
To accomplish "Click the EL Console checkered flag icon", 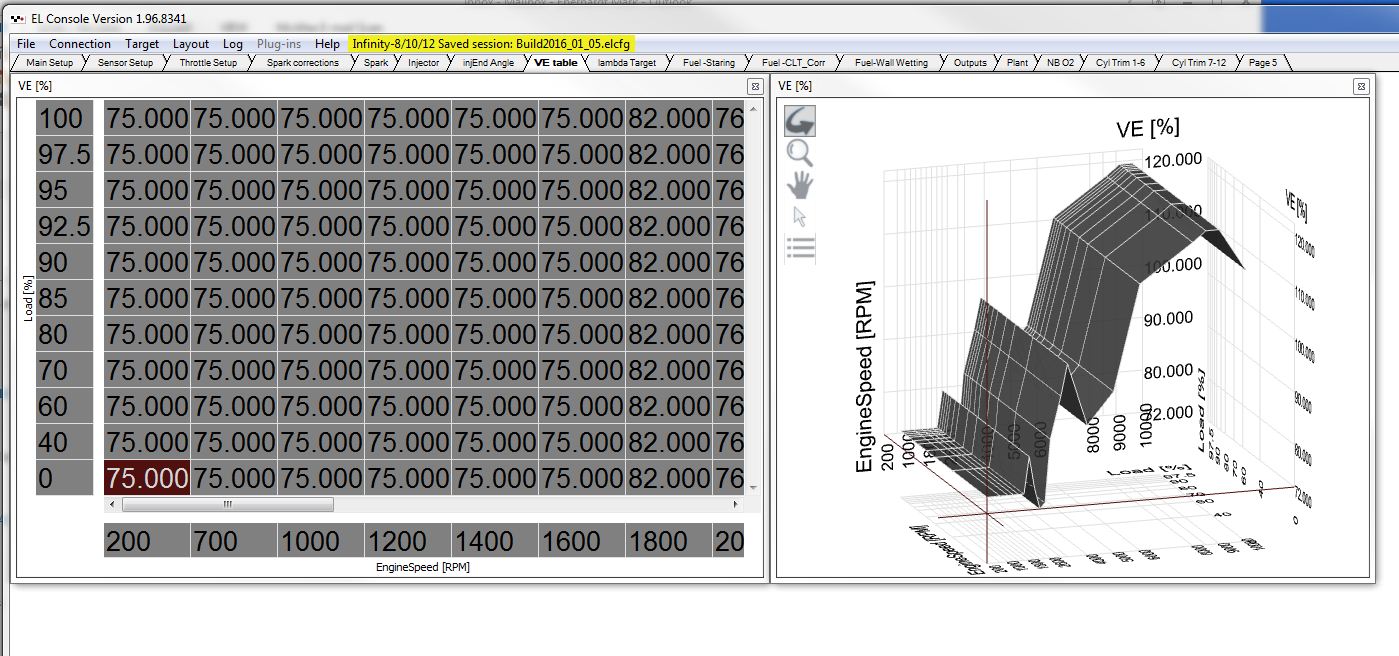I will (17, 19).
